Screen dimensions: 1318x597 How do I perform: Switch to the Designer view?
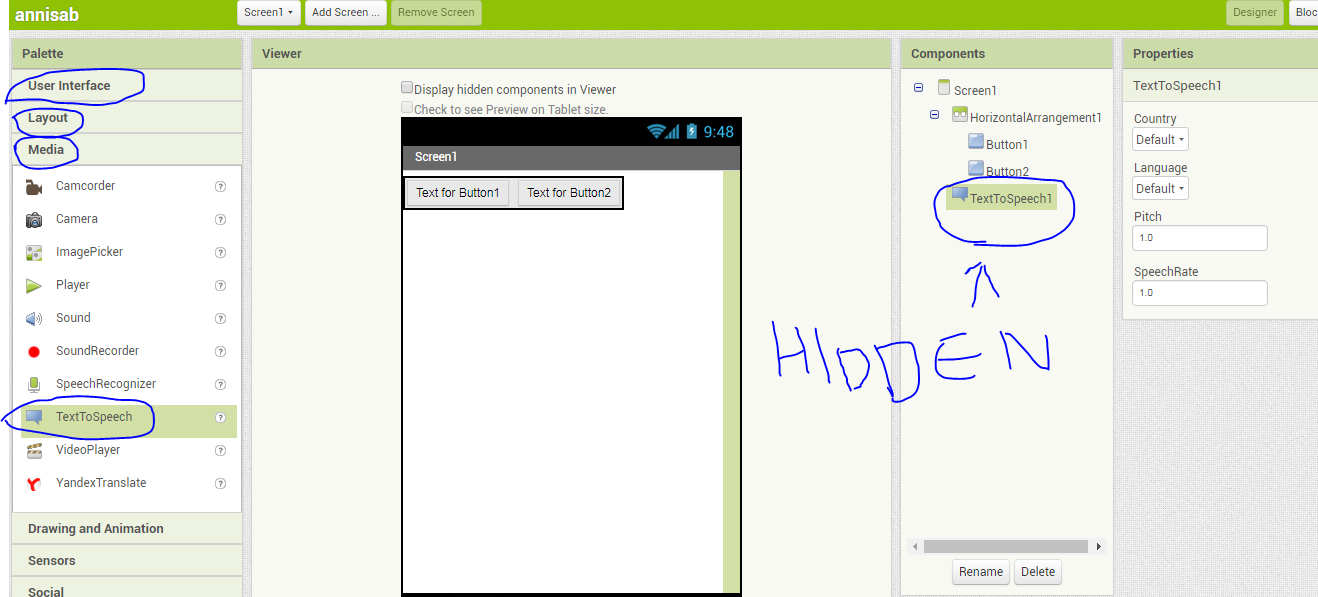[1254, 13]
